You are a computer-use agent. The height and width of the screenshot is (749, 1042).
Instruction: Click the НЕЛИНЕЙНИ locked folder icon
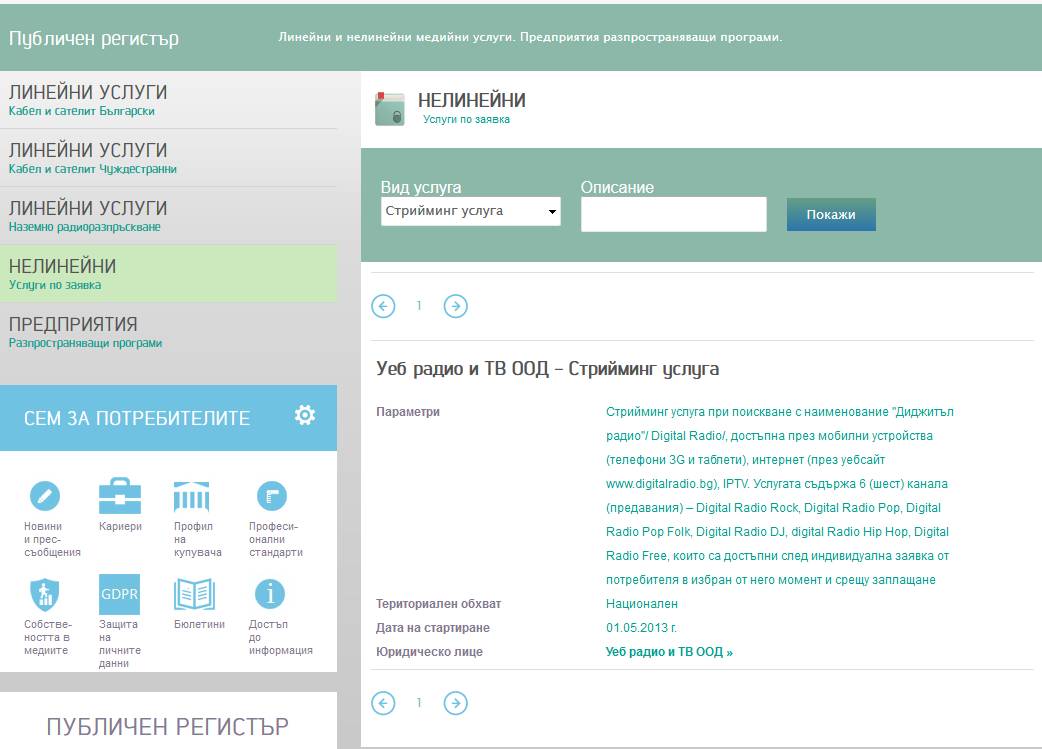point(389,109)
